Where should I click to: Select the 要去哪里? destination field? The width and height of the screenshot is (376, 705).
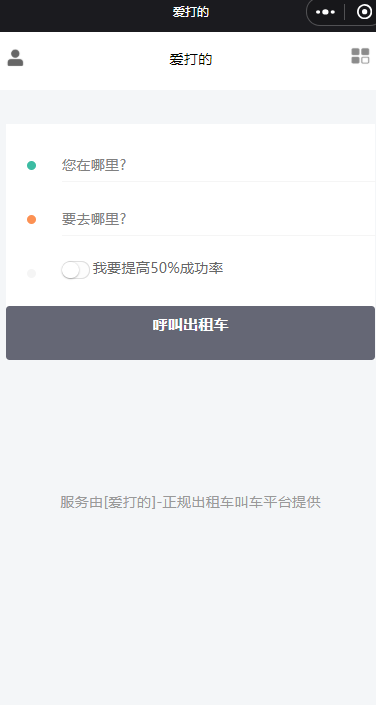(218, 219)
